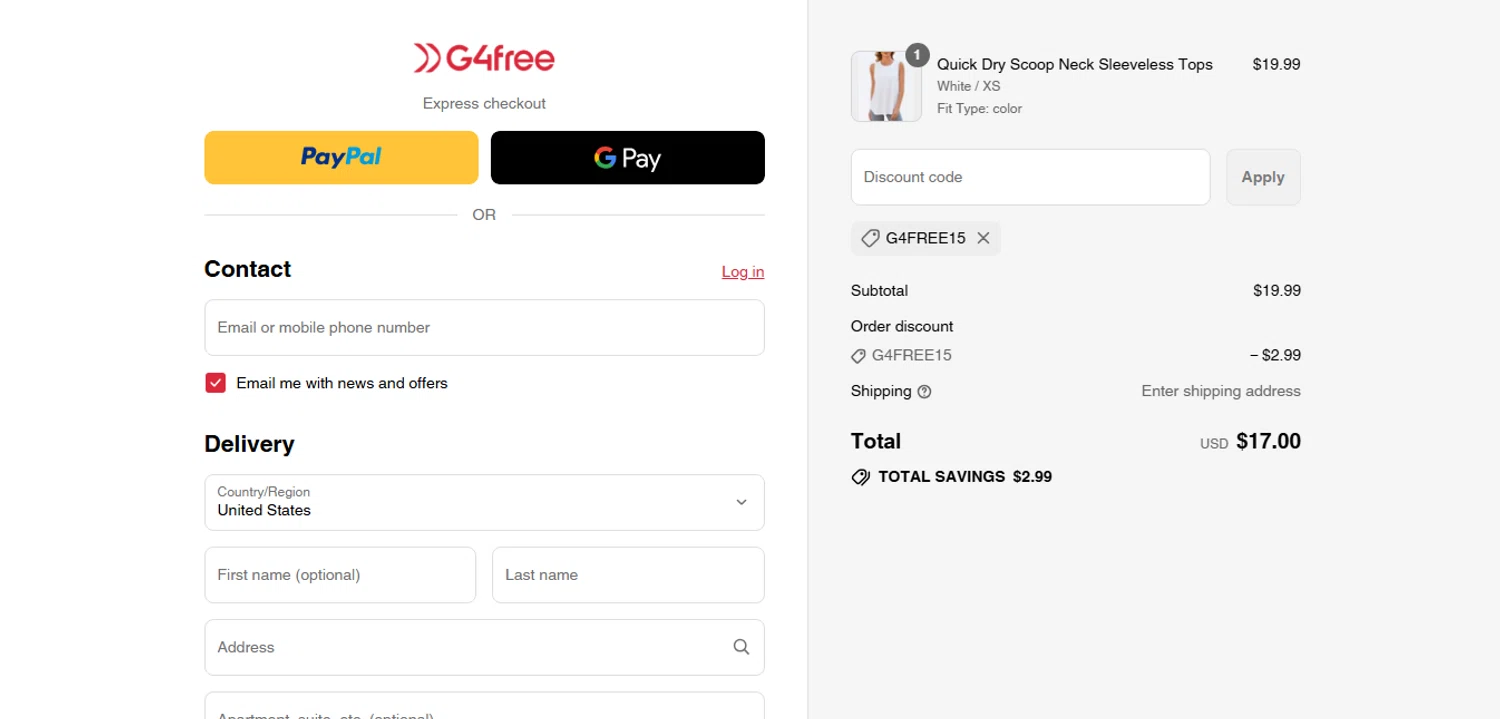Click the Quick Dry top product thumbnail
1500x719 pixels.
886,87
